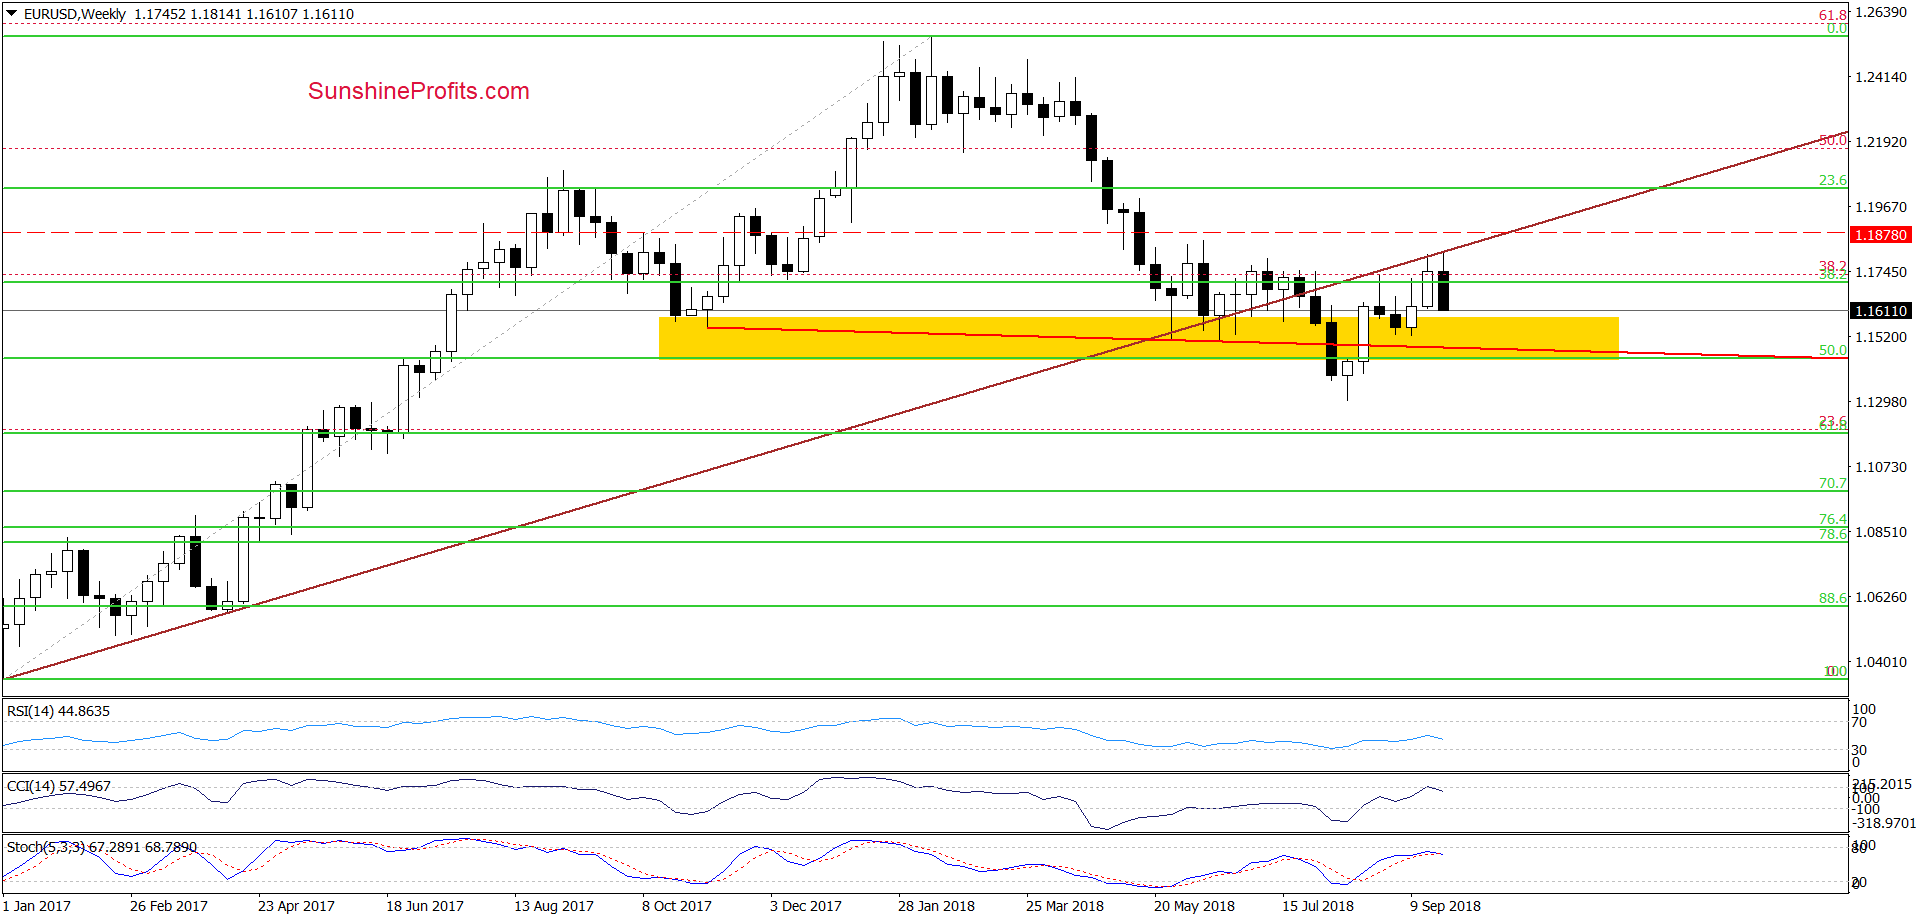Image resolution: width=1916 pixels, height=920 pixels.
Task: Click the 1.17450 price axis label
Action: pyautogui.click(x=1881, y=272)
